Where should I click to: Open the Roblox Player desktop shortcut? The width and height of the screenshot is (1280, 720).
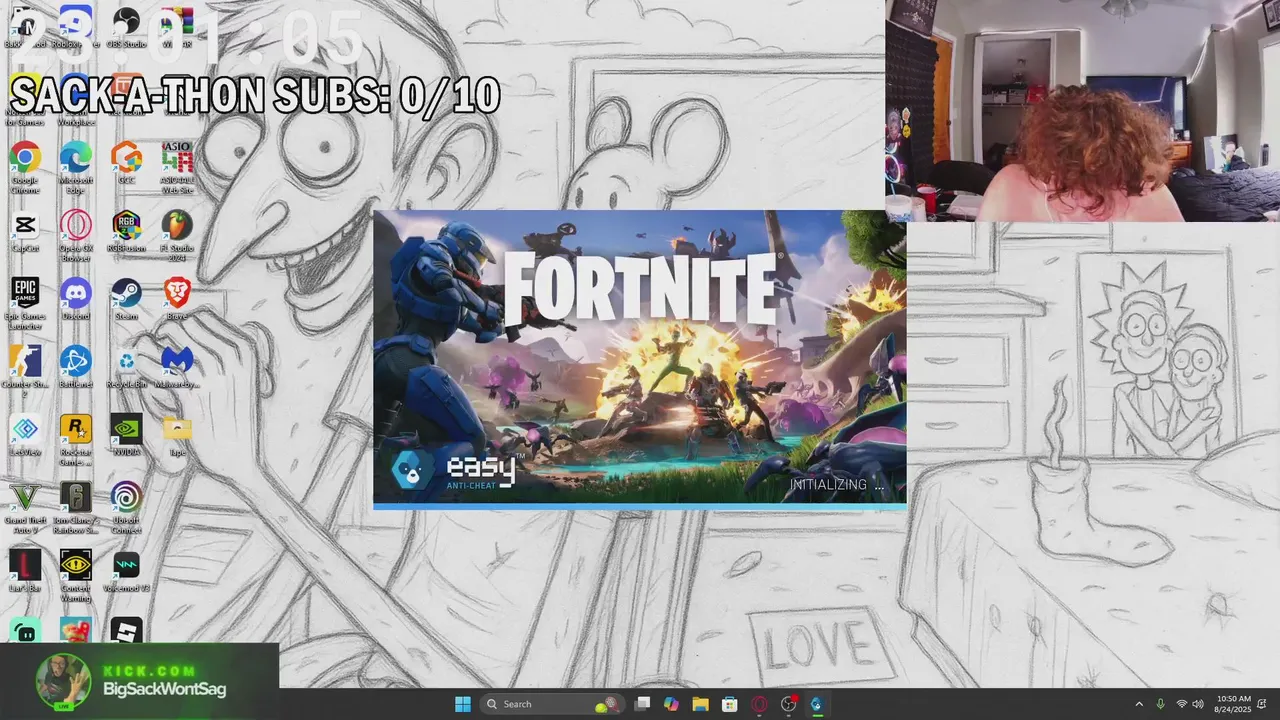point(76,26)
